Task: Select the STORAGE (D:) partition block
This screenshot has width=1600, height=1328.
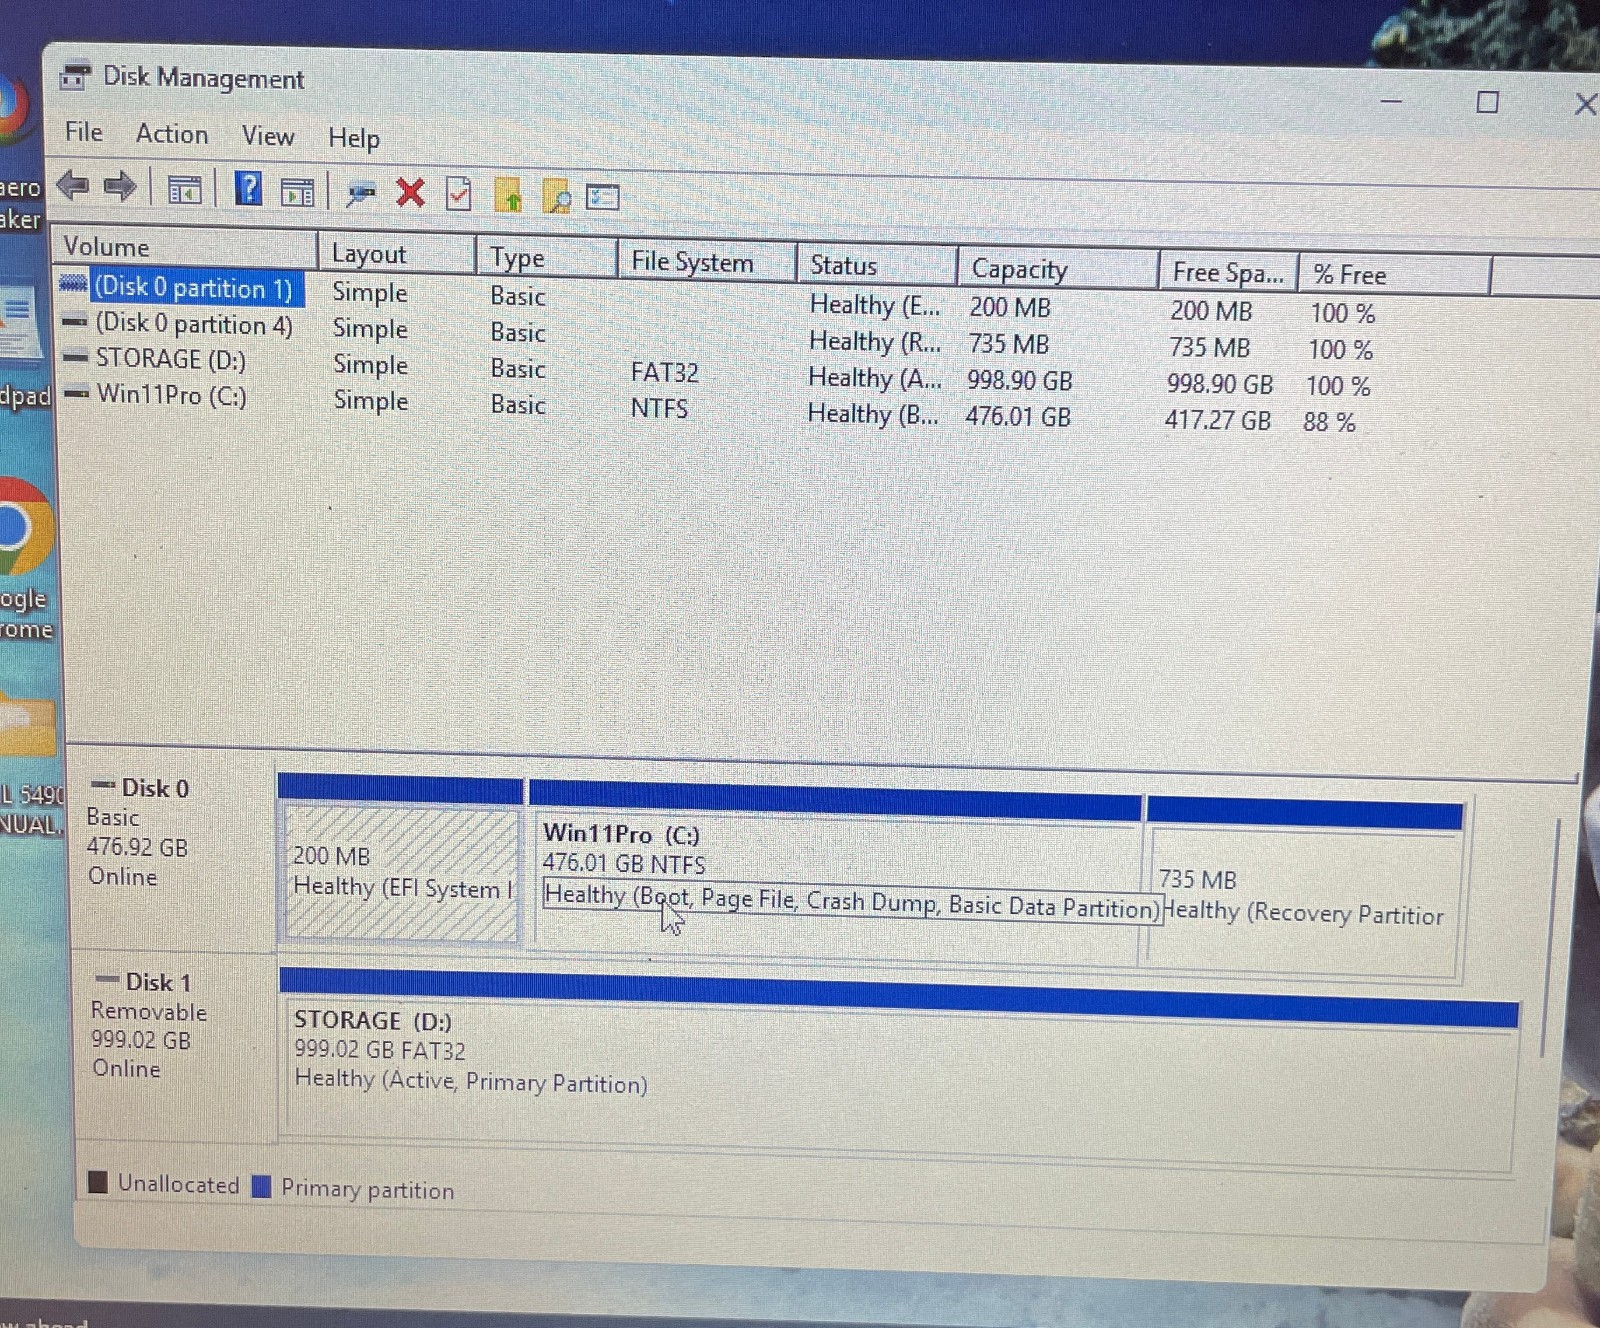Action: (900, 1070)
